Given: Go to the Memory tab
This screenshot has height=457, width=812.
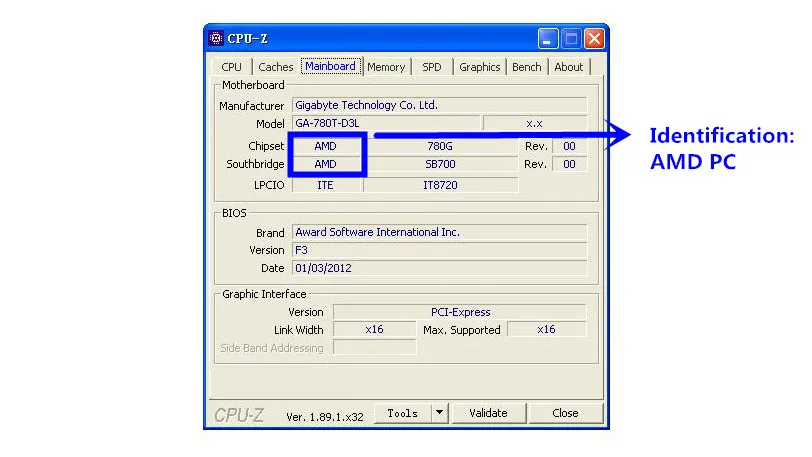Looking at the screenshot, I should click(386, 67).
